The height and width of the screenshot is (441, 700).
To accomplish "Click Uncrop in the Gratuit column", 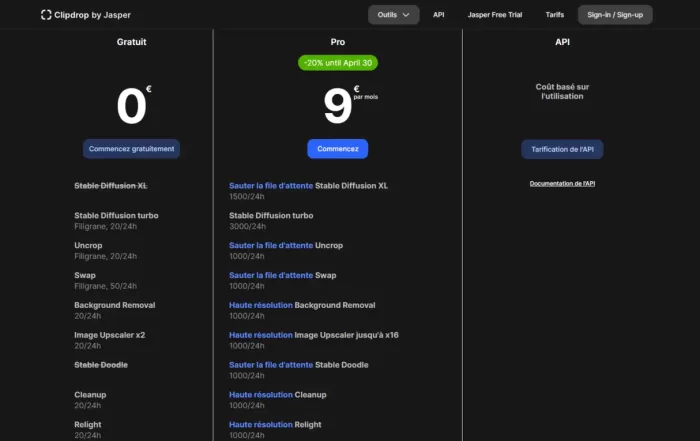I will [88, 245].
